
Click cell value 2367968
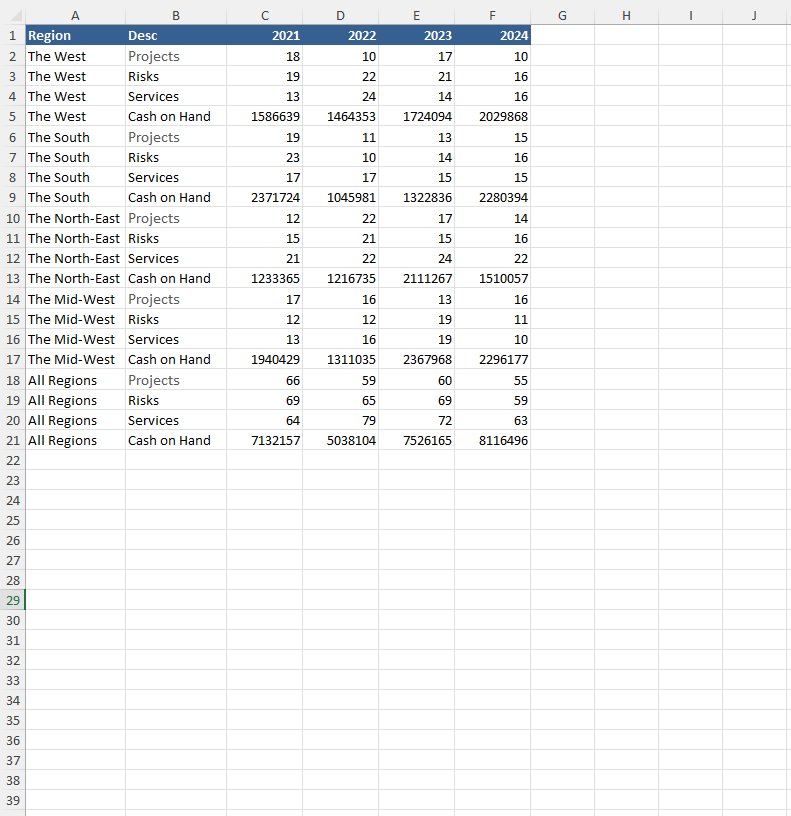[x=416, y=360]
